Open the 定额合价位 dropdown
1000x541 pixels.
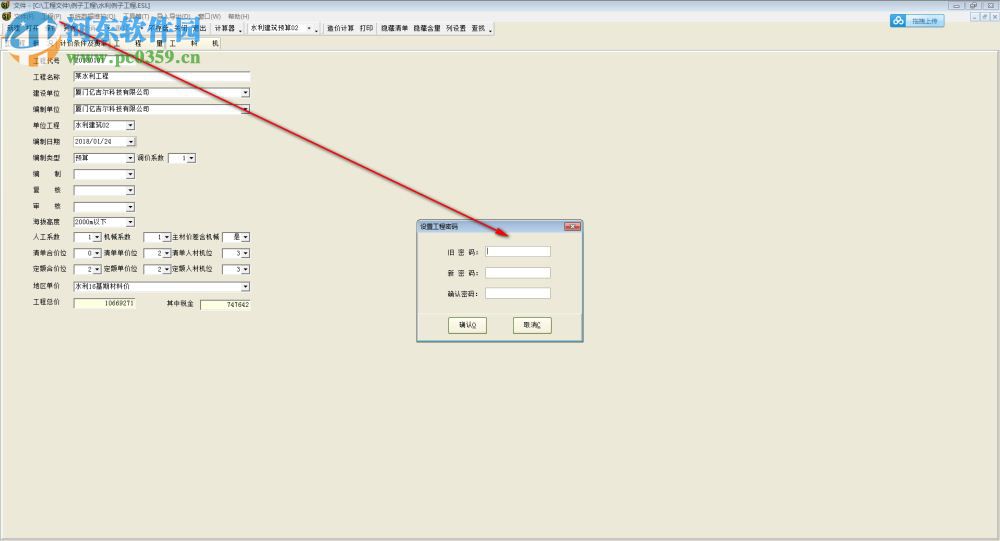point(98,269)
